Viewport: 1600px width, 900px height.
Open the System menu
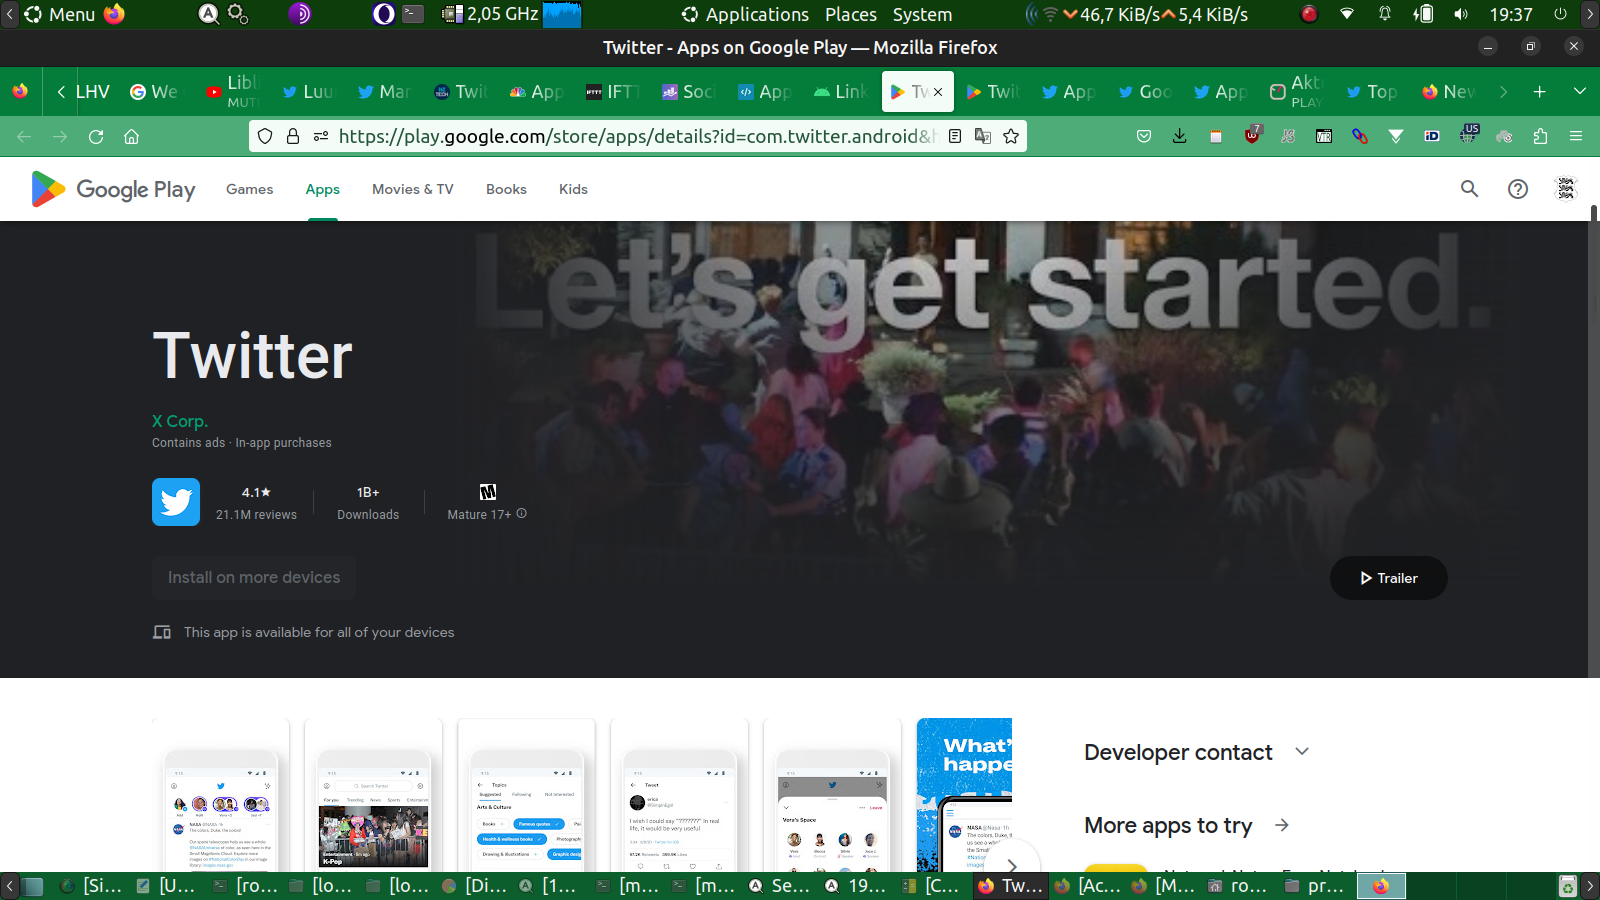point(922,14)
